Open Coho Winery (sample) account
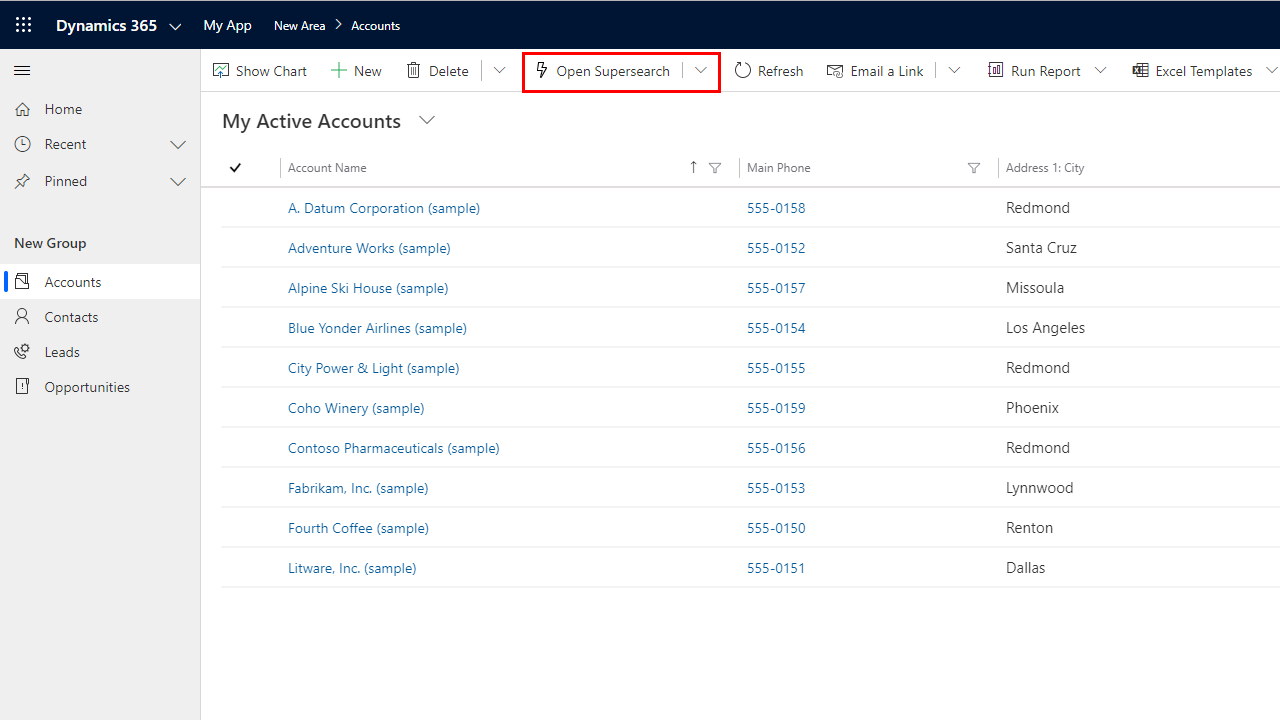Viewport: 1280px width, 720px height. point(356,408)
